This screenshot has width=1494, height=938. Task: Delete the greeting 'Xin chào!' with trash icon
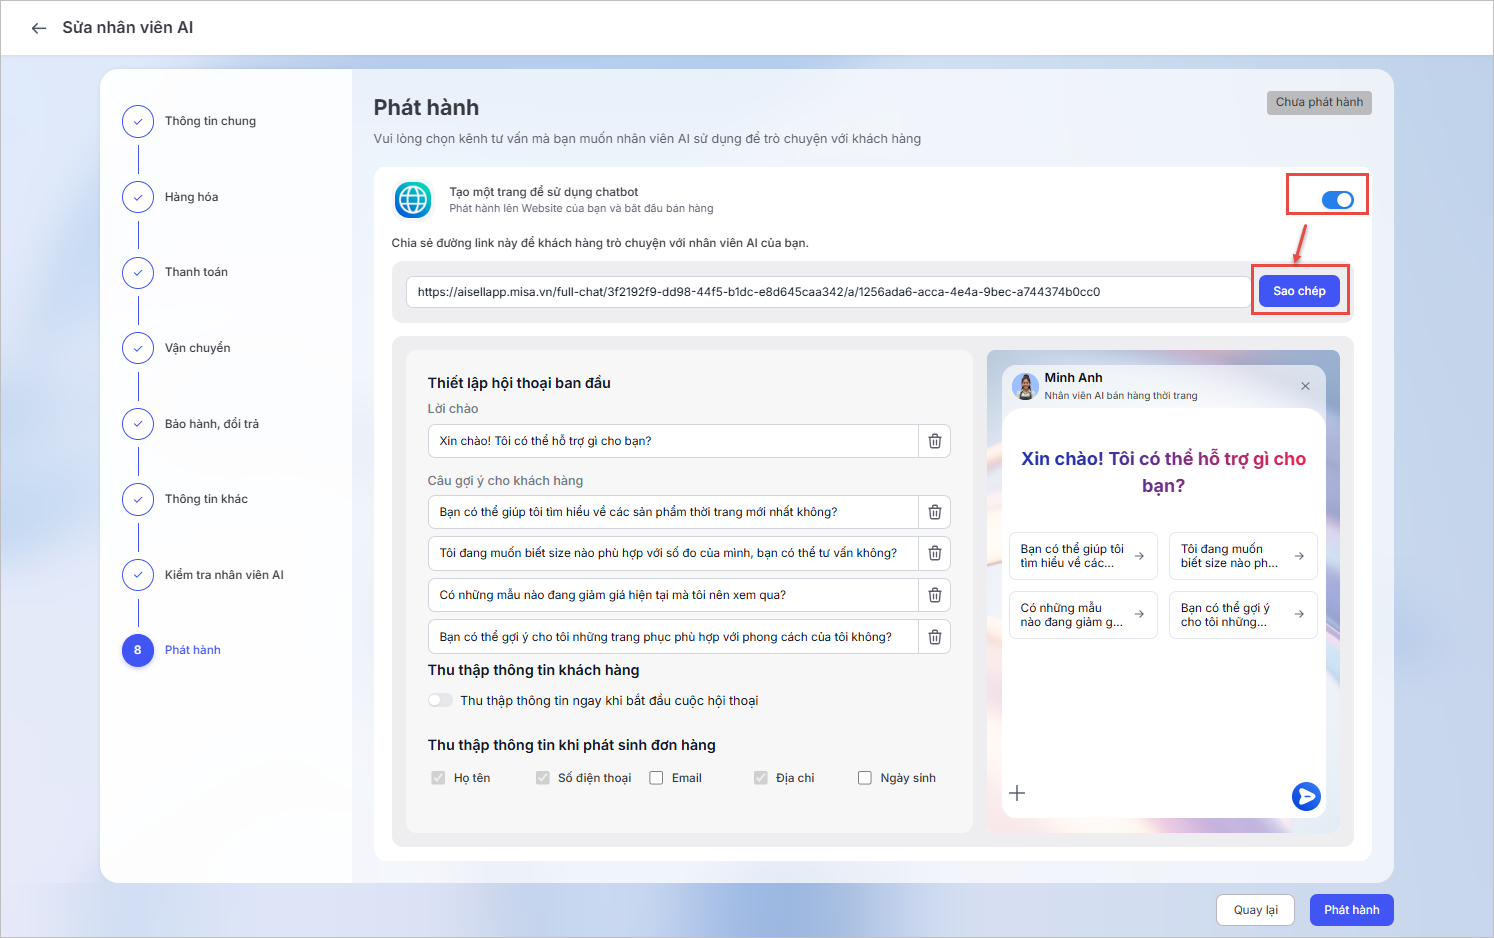934,441
